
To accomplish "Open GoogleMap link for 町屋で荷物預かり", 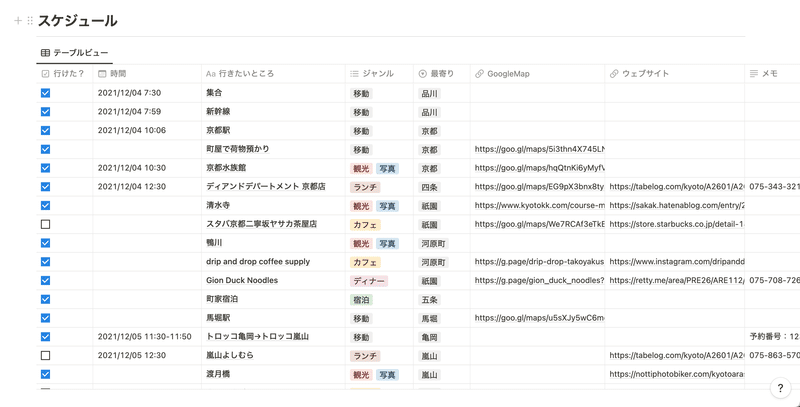I will click(x=539, y=149).
